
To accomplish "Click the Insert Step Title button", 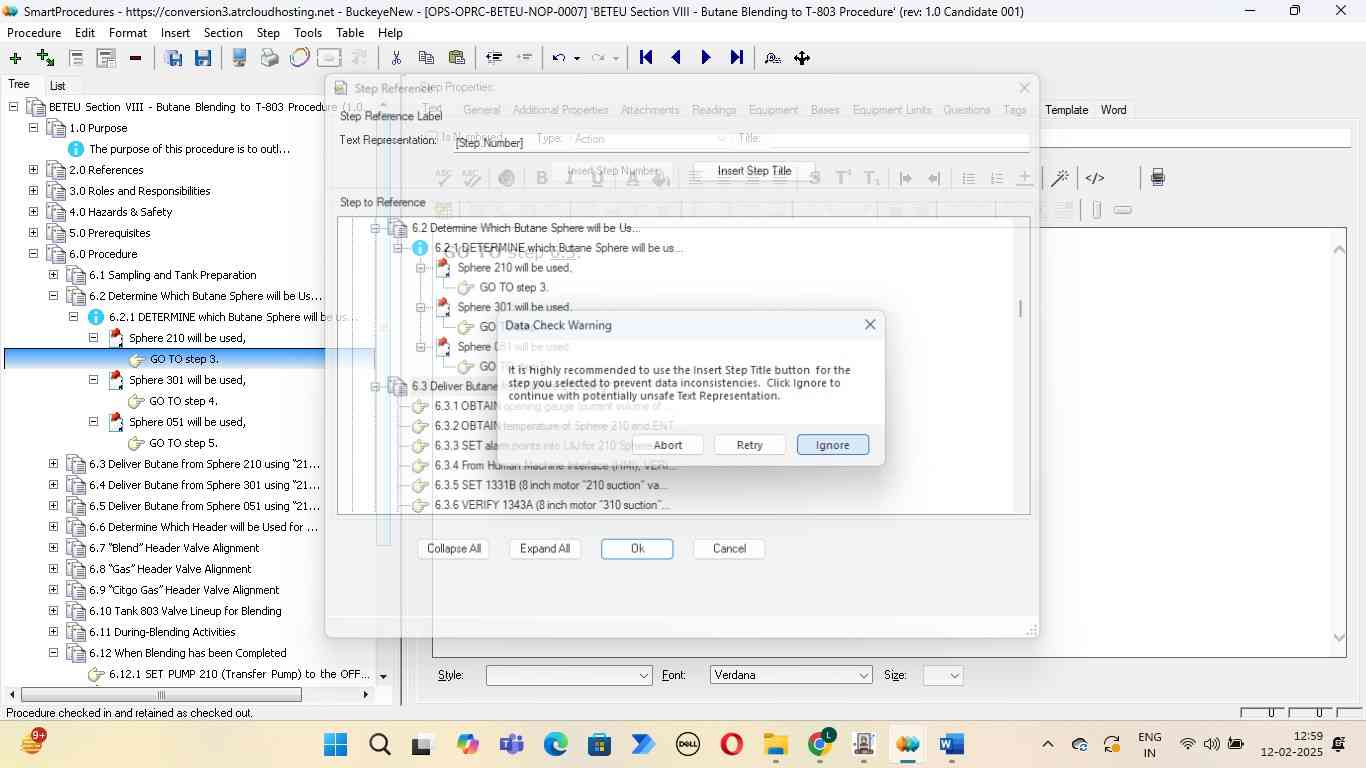I will [754, 171].
